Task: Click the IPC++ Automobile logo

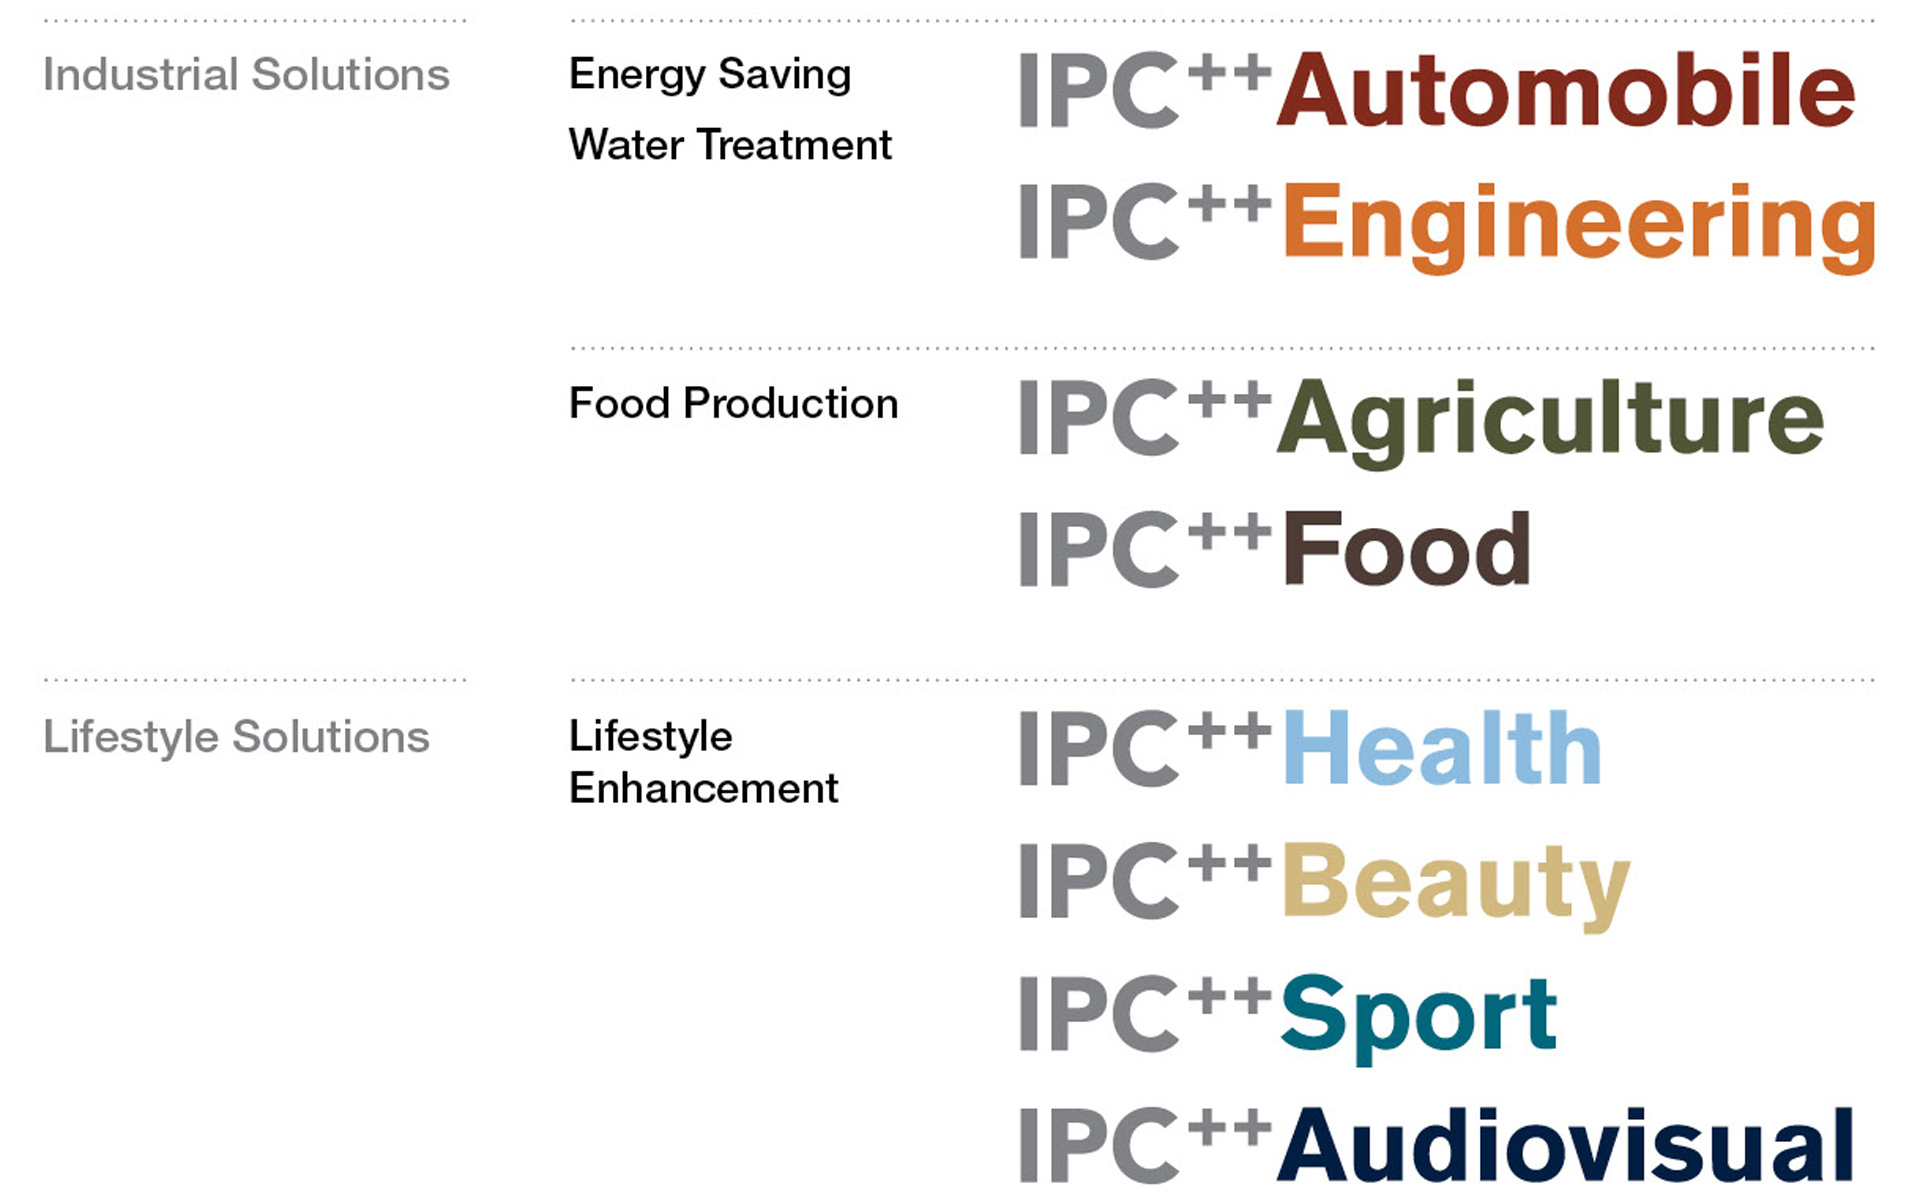Action: click(x=1437, y=90)
